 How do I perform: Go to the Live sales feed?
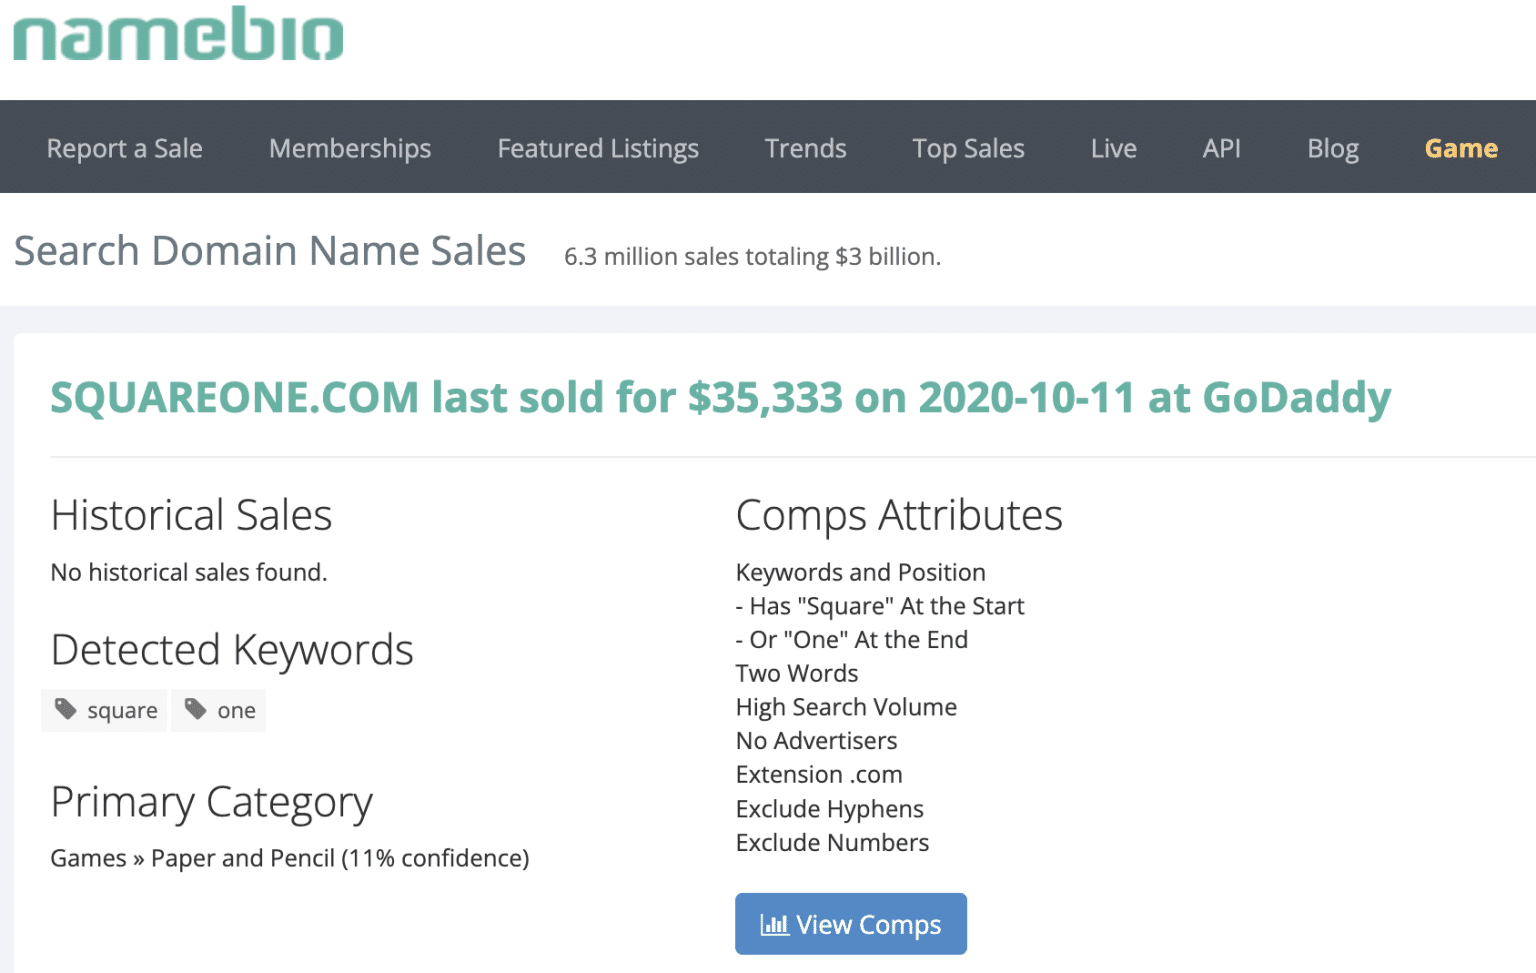(x=1113, y=148)
